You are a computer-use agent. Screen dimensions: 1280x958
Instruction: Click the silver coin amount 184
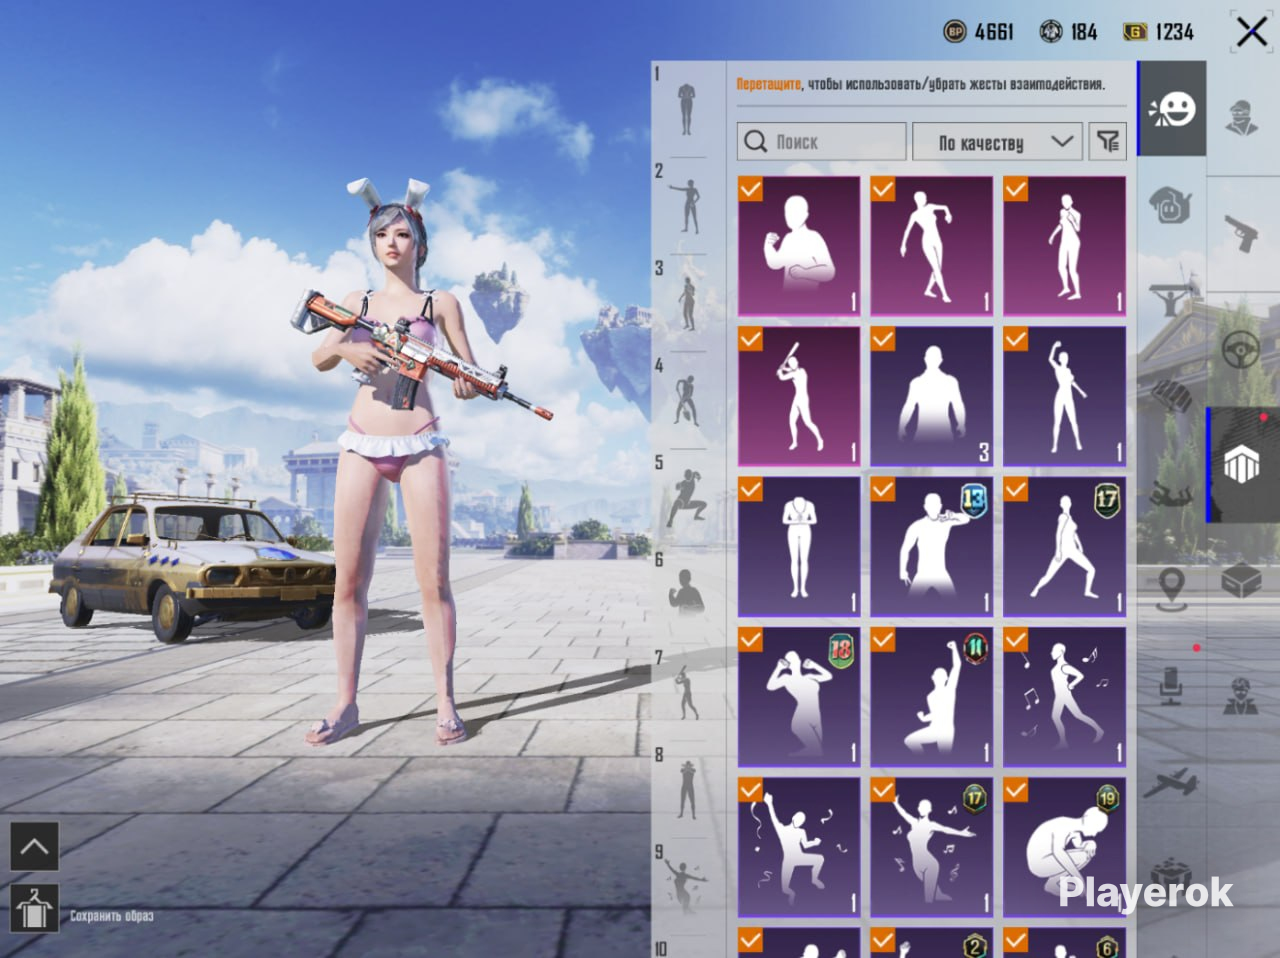click(x=1084, y=32)
